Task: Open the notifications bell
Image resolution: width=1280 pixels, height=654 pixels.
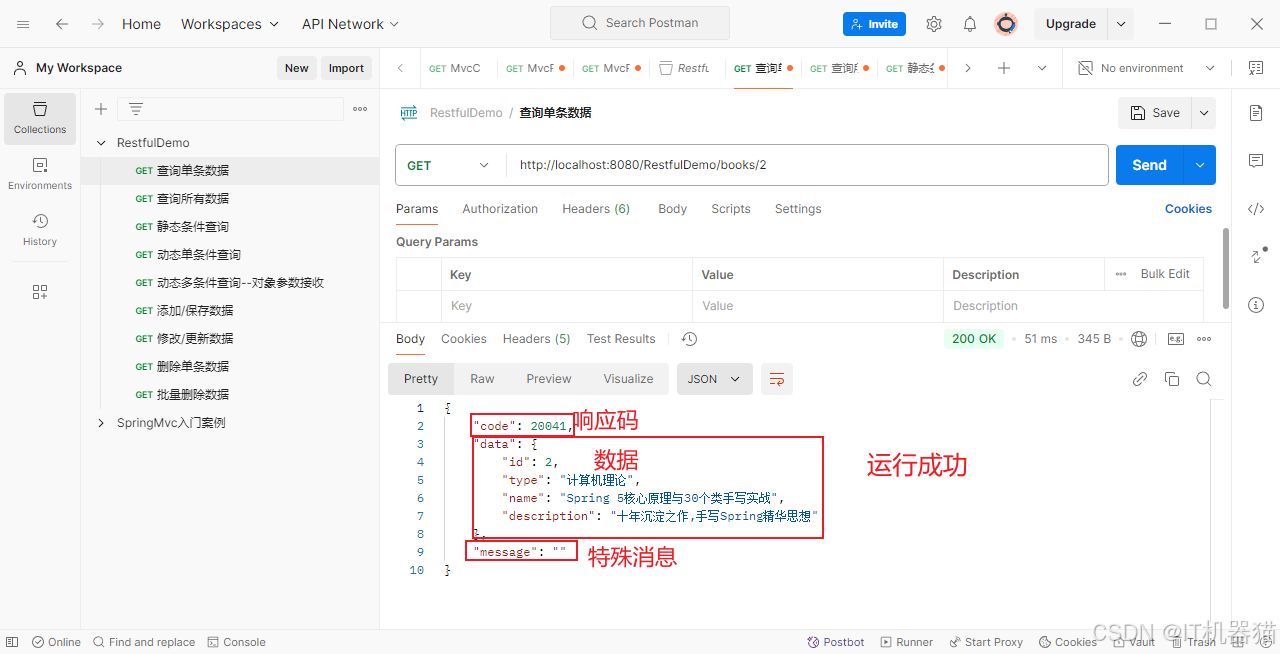Action: click(x=970, y=24)
